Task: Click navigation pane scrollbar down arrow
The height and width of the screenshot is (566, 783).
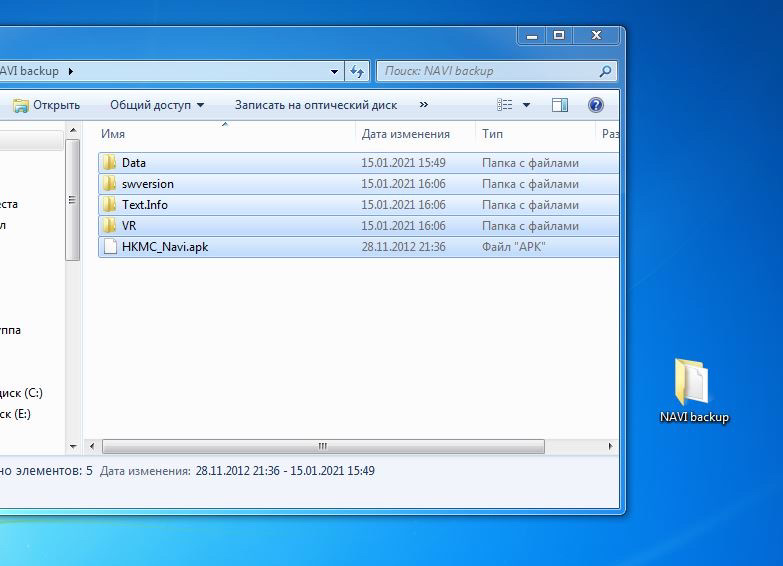Action: pos(73,446)
